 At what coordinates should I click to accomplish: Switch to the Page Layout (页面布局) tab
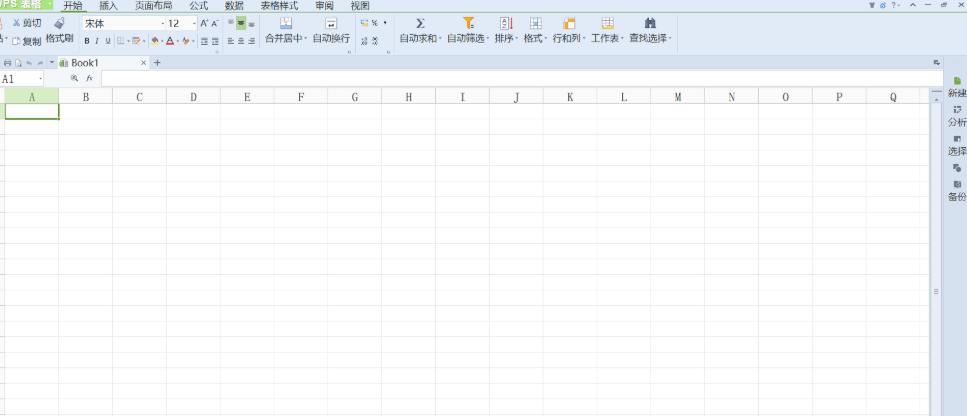[154, 6]
